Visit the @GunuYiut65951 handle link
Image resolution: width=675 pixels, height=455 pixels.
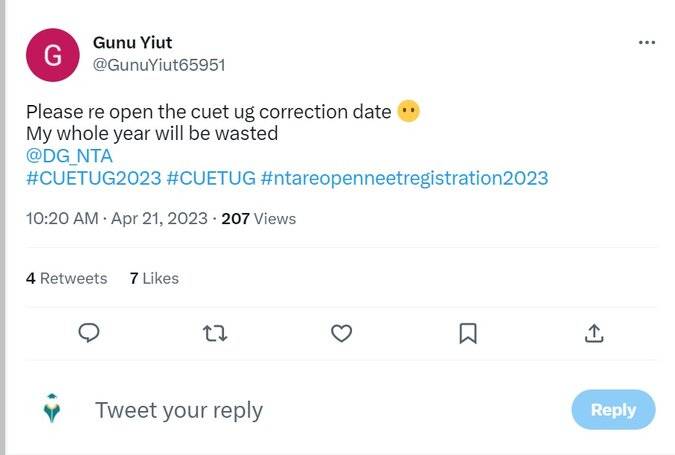click(158, 65)
